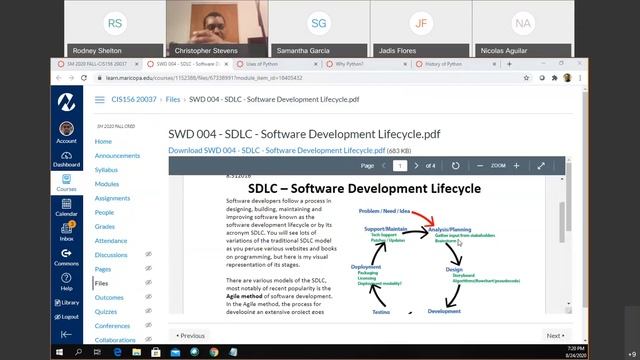Viewport: 640px width, 360px height.
Task: Open Attendance in course navigation
Action: coord(111,241)
